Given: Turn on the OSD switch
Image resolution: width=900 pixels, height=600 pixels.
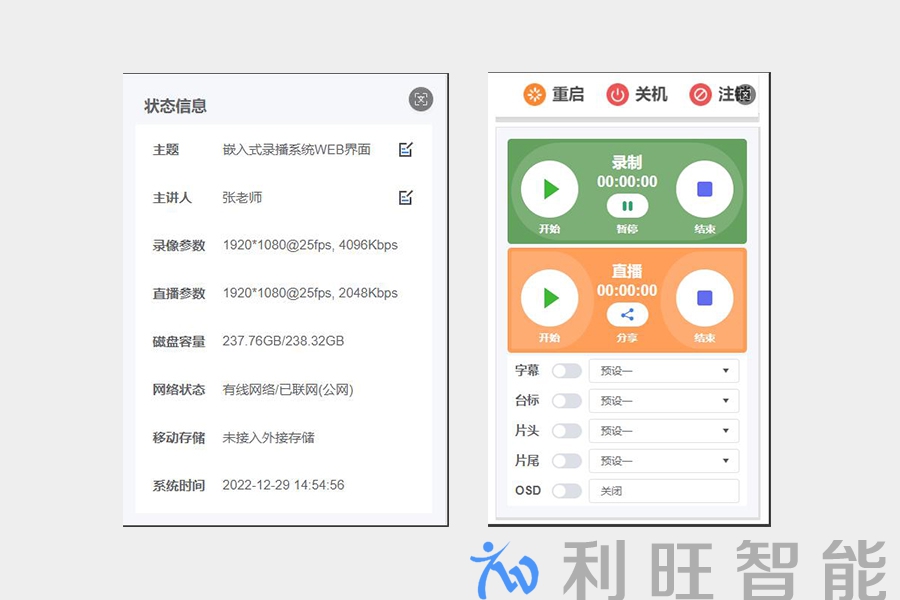Looking at the screenshot, I should pyautogui.click(x=568, y=490).
